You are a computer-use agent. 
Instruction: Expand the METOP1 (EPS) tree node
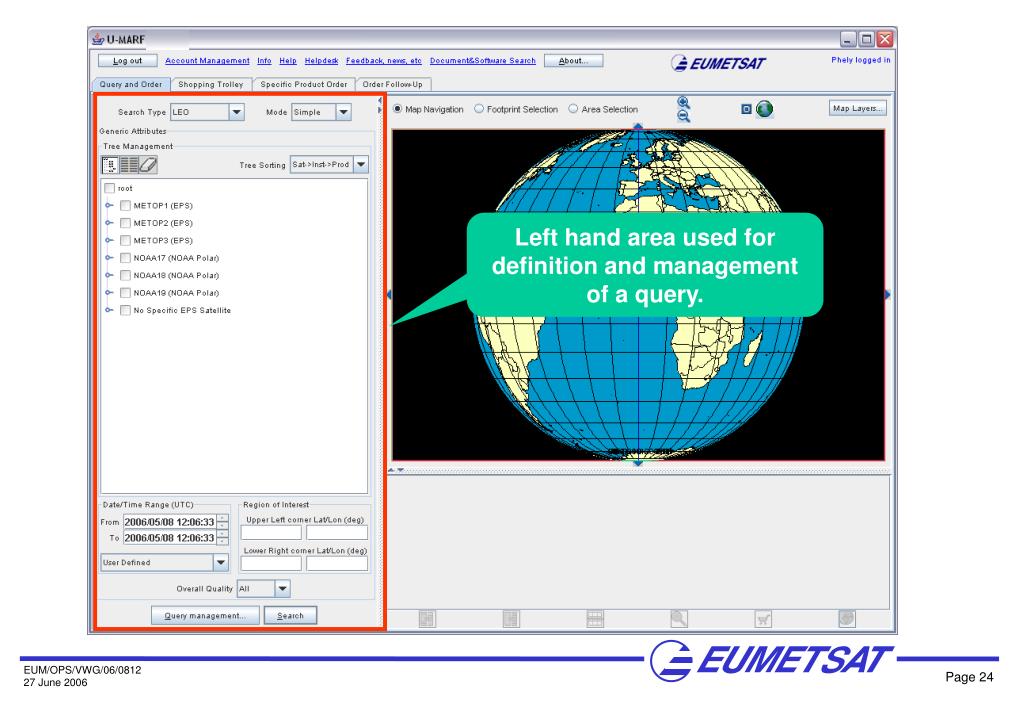[x=109, y=206]
